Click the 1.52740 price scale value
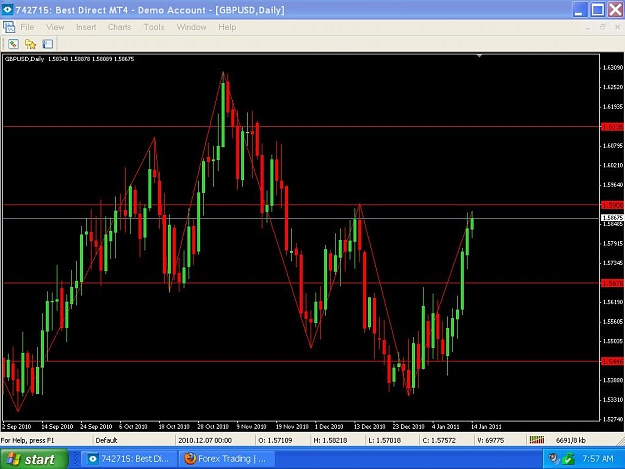Image resolution: width=625 pixels, height=469 pixels. click(612, 419)
